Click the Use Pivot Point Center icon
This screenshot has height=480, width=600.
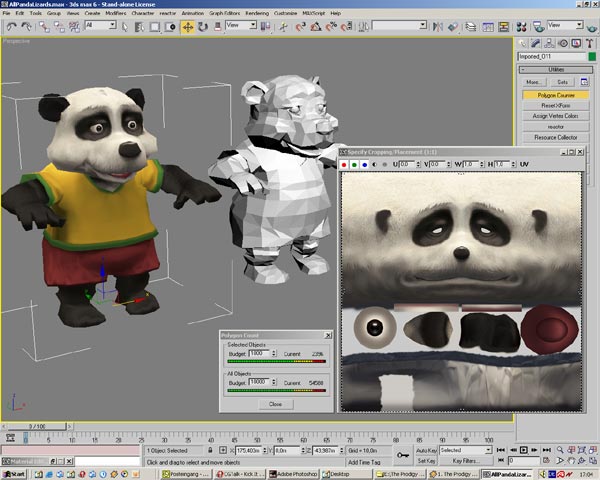click(x=265, y=26)
